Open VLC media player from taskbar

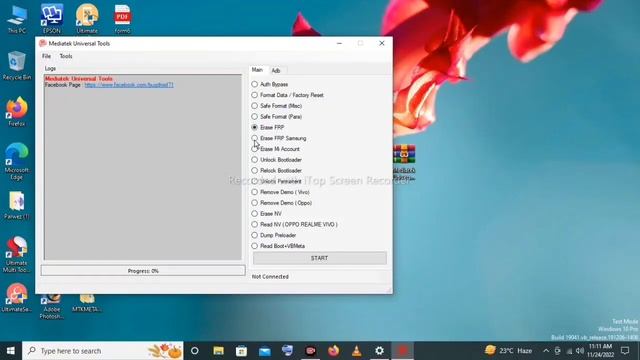click(356, 351)
